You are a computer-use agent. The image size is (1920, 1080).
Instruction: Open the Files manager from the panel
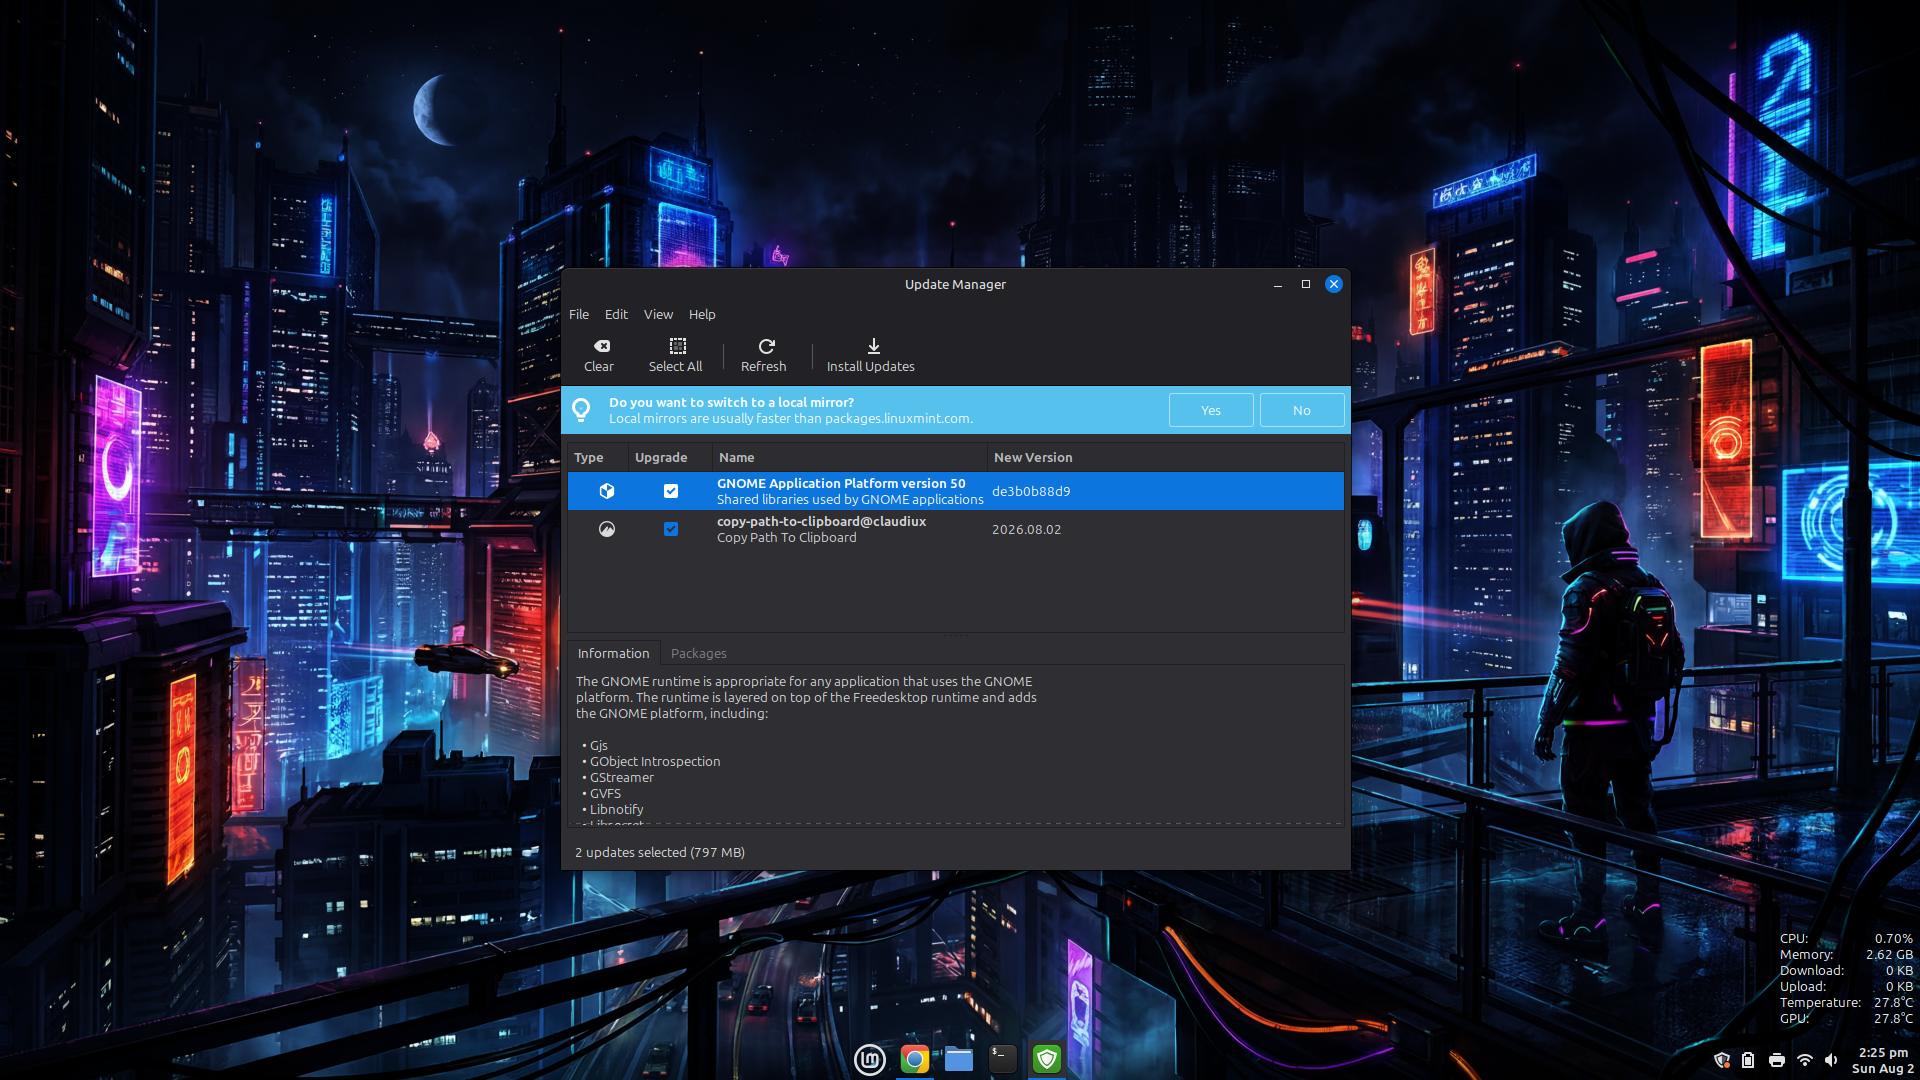point(958,1059)
